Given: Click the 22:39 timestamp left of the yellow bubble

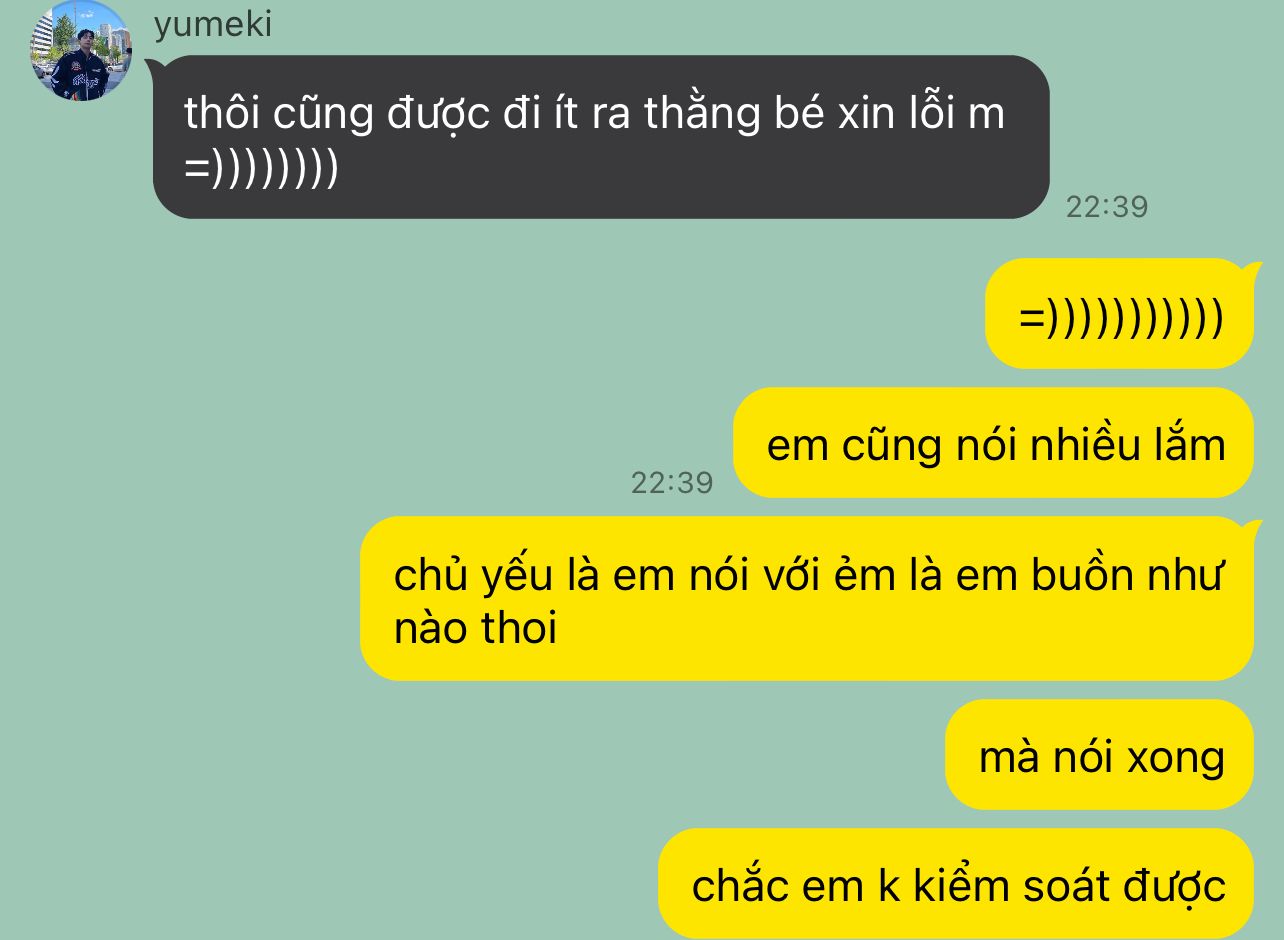Looking at the screenshot, I should (672, 483).
